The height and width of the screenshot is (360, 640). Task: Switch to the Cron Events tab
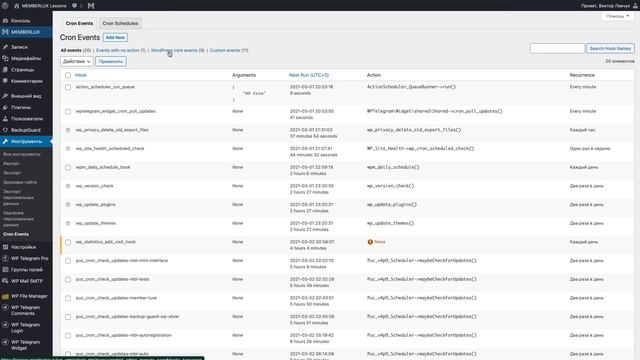click(79, 23)
